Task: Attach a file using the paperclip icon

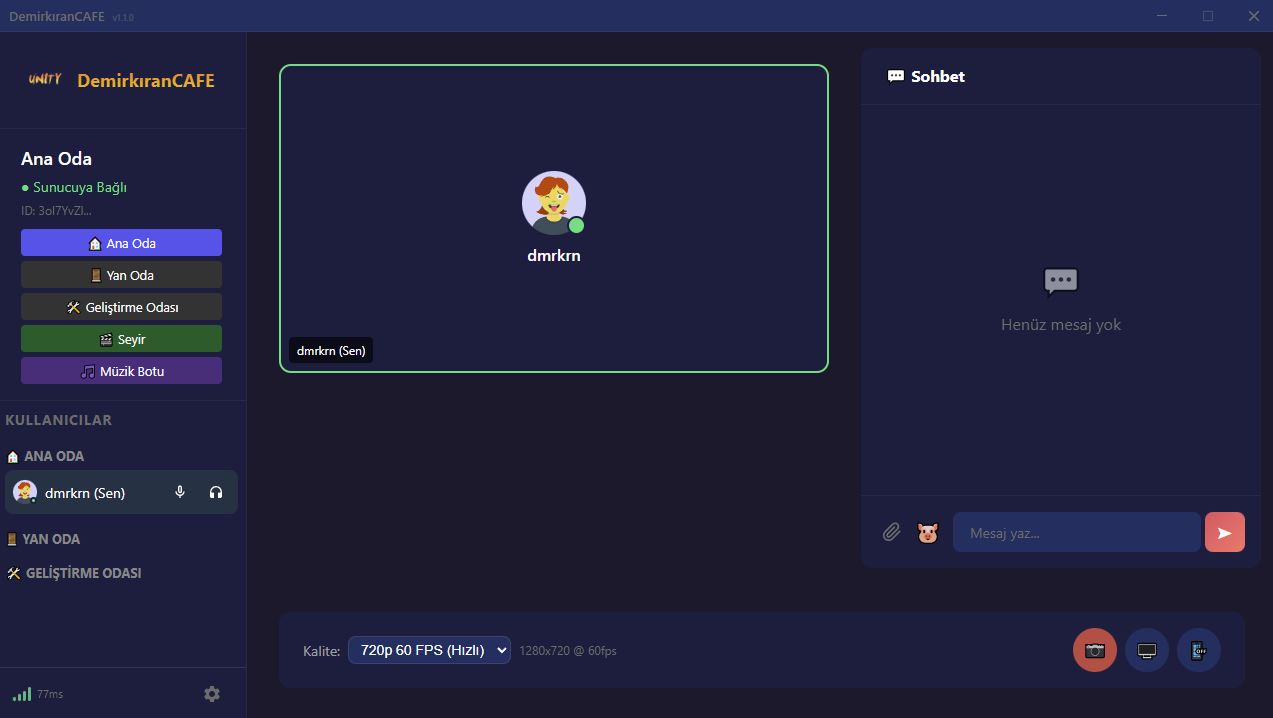Action: 891,533
